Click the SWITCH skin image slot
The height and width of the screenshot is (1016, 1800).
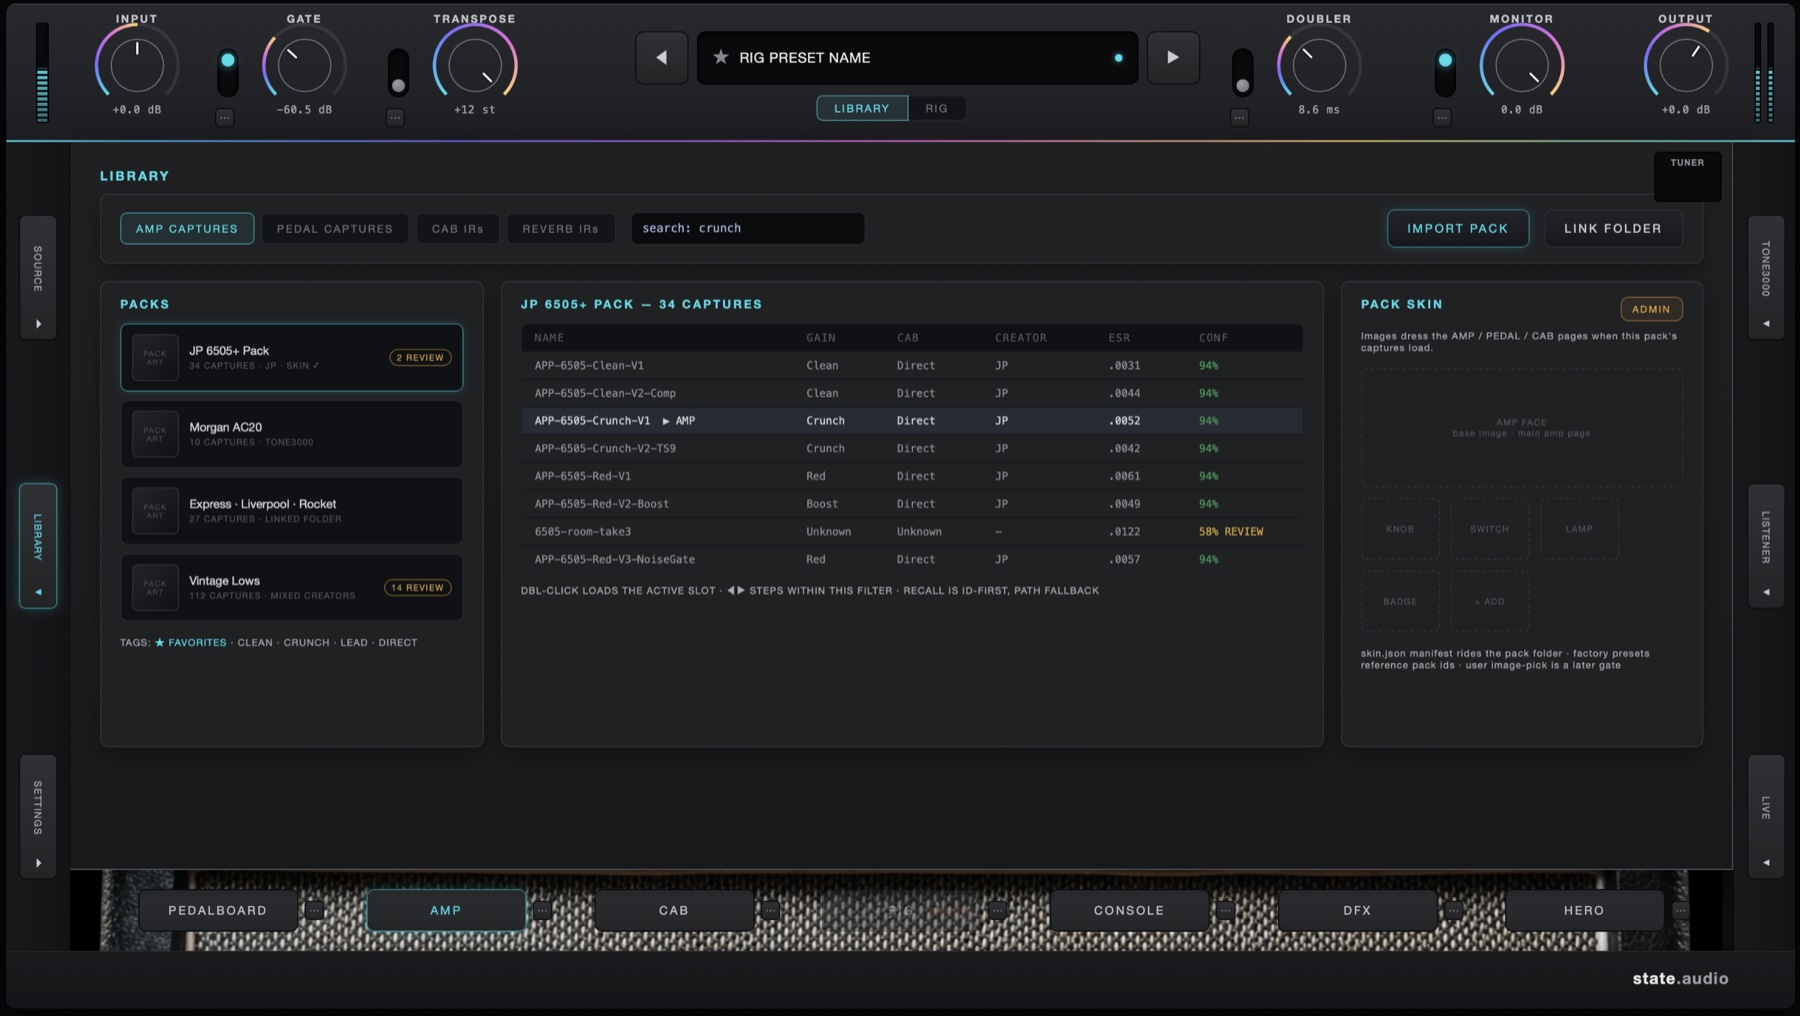[1489, 529]
